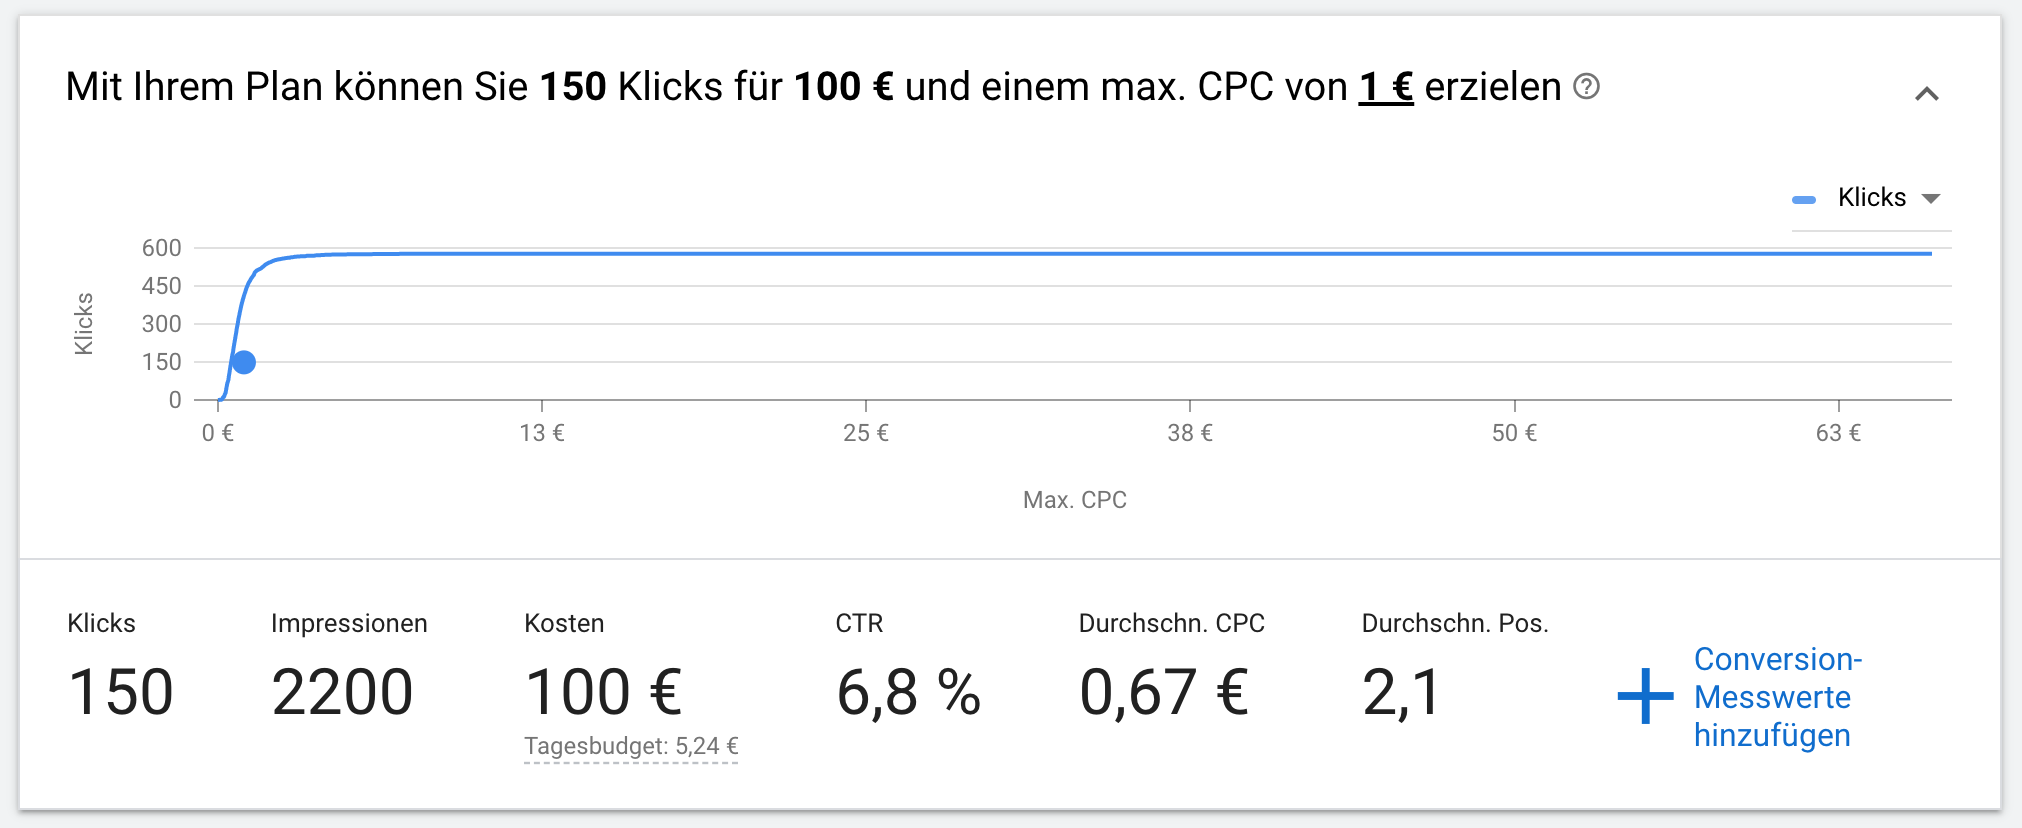Edit the underlined 1 € max CPC
The image size is (2022, 828).
[x=1385, y=87]
